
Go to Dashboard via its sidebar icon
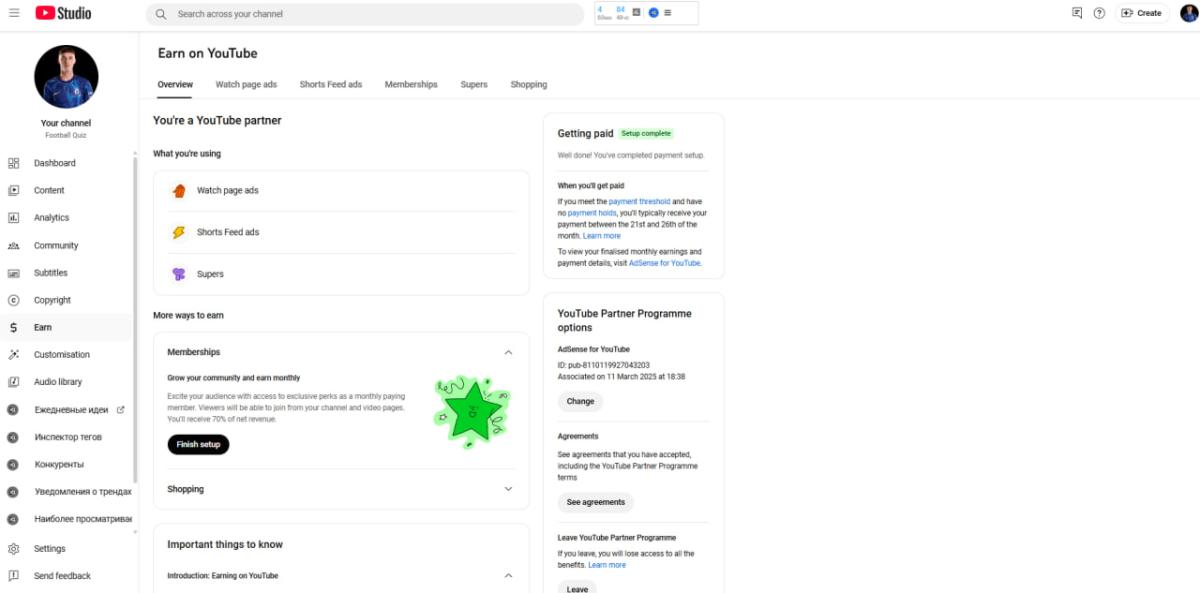click(14, 163)
